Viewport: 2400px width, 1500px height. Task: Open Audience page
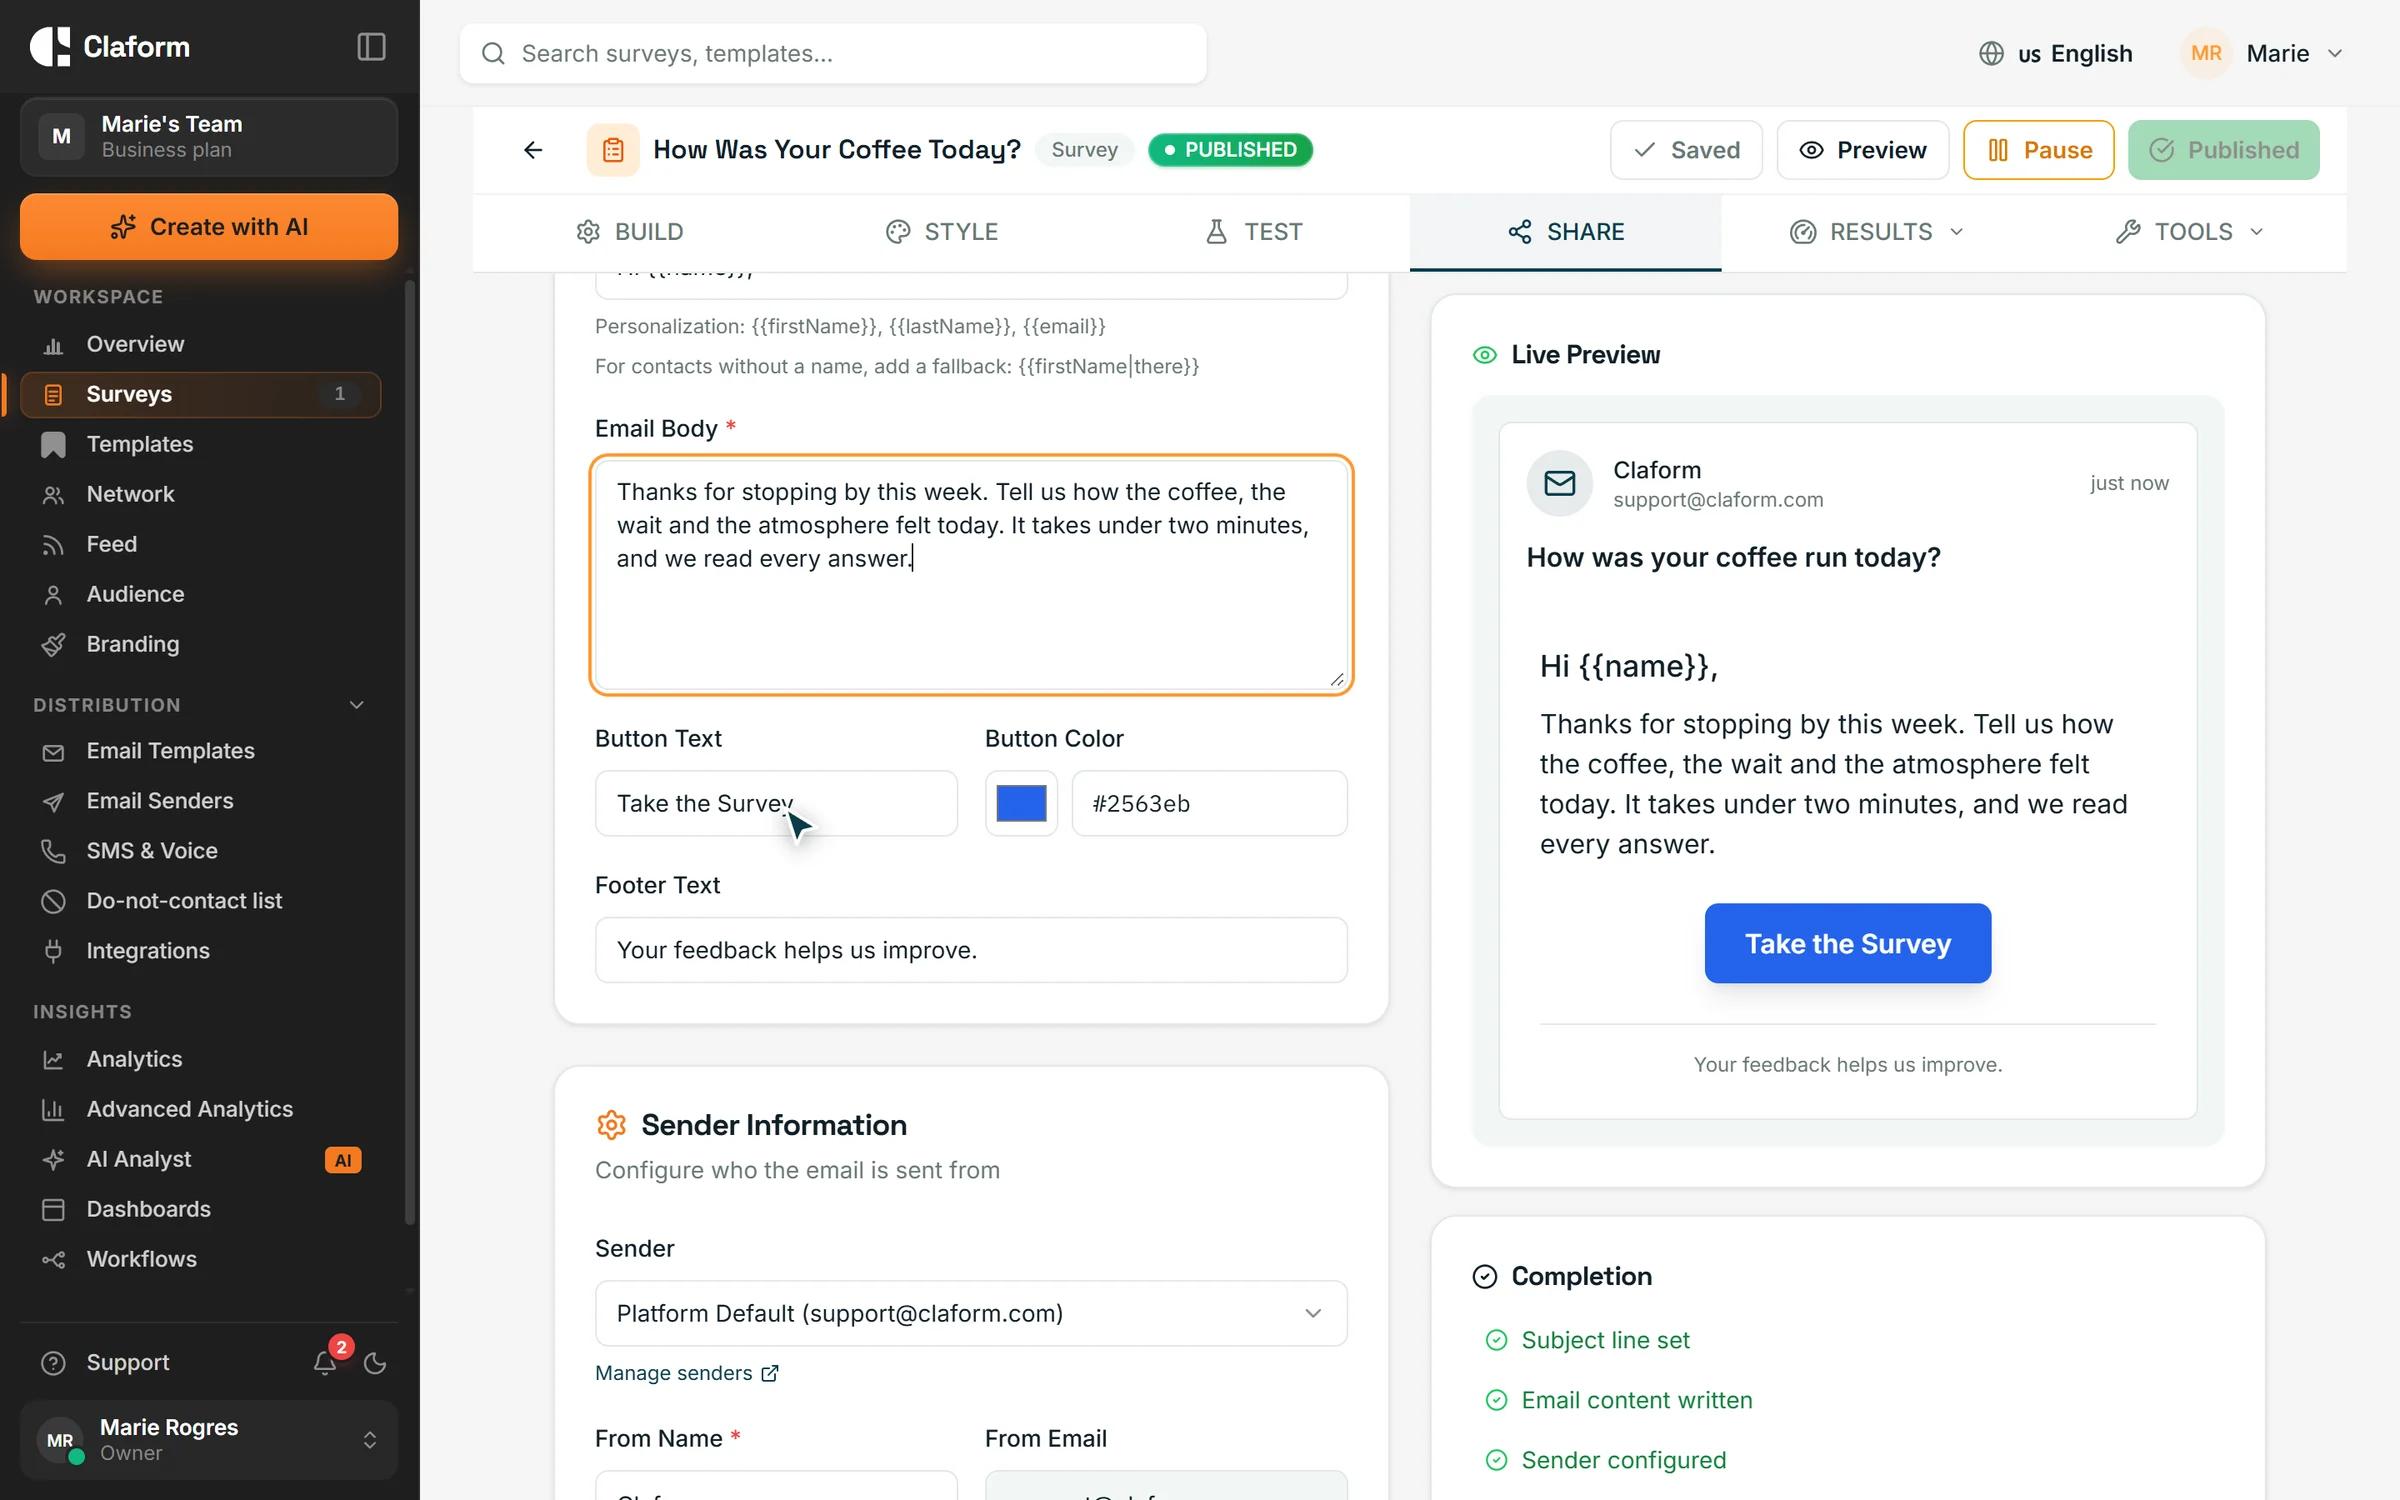click(200, 594)
